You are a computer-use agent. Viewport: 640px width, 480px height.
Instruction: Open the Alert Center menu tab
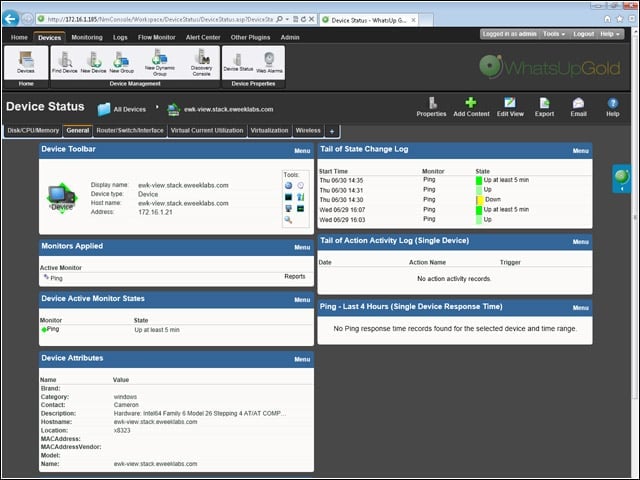pos(203,37)
